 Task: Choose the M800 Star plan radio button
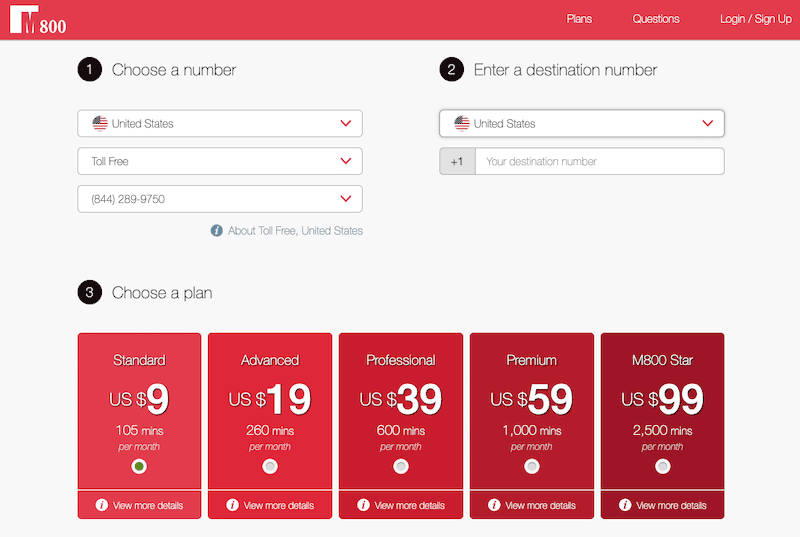(662, 466)
